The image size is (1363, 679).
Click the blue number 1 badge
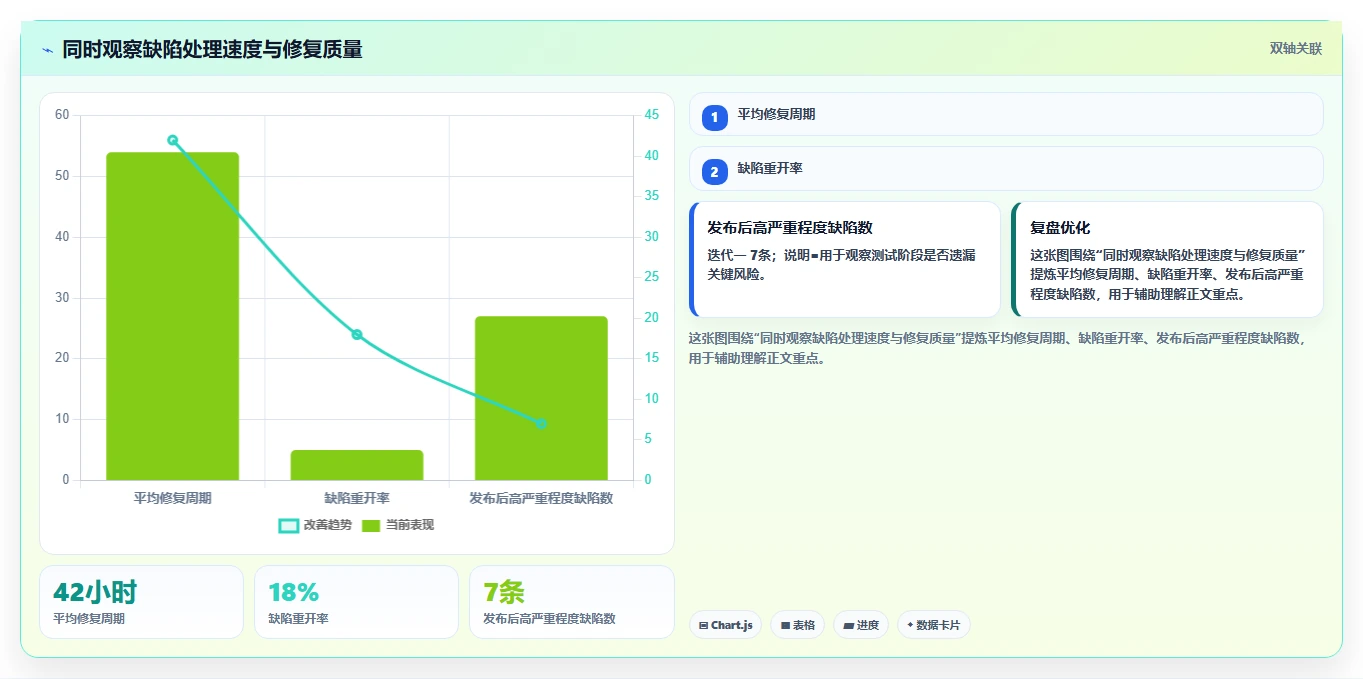pos(714,117)
